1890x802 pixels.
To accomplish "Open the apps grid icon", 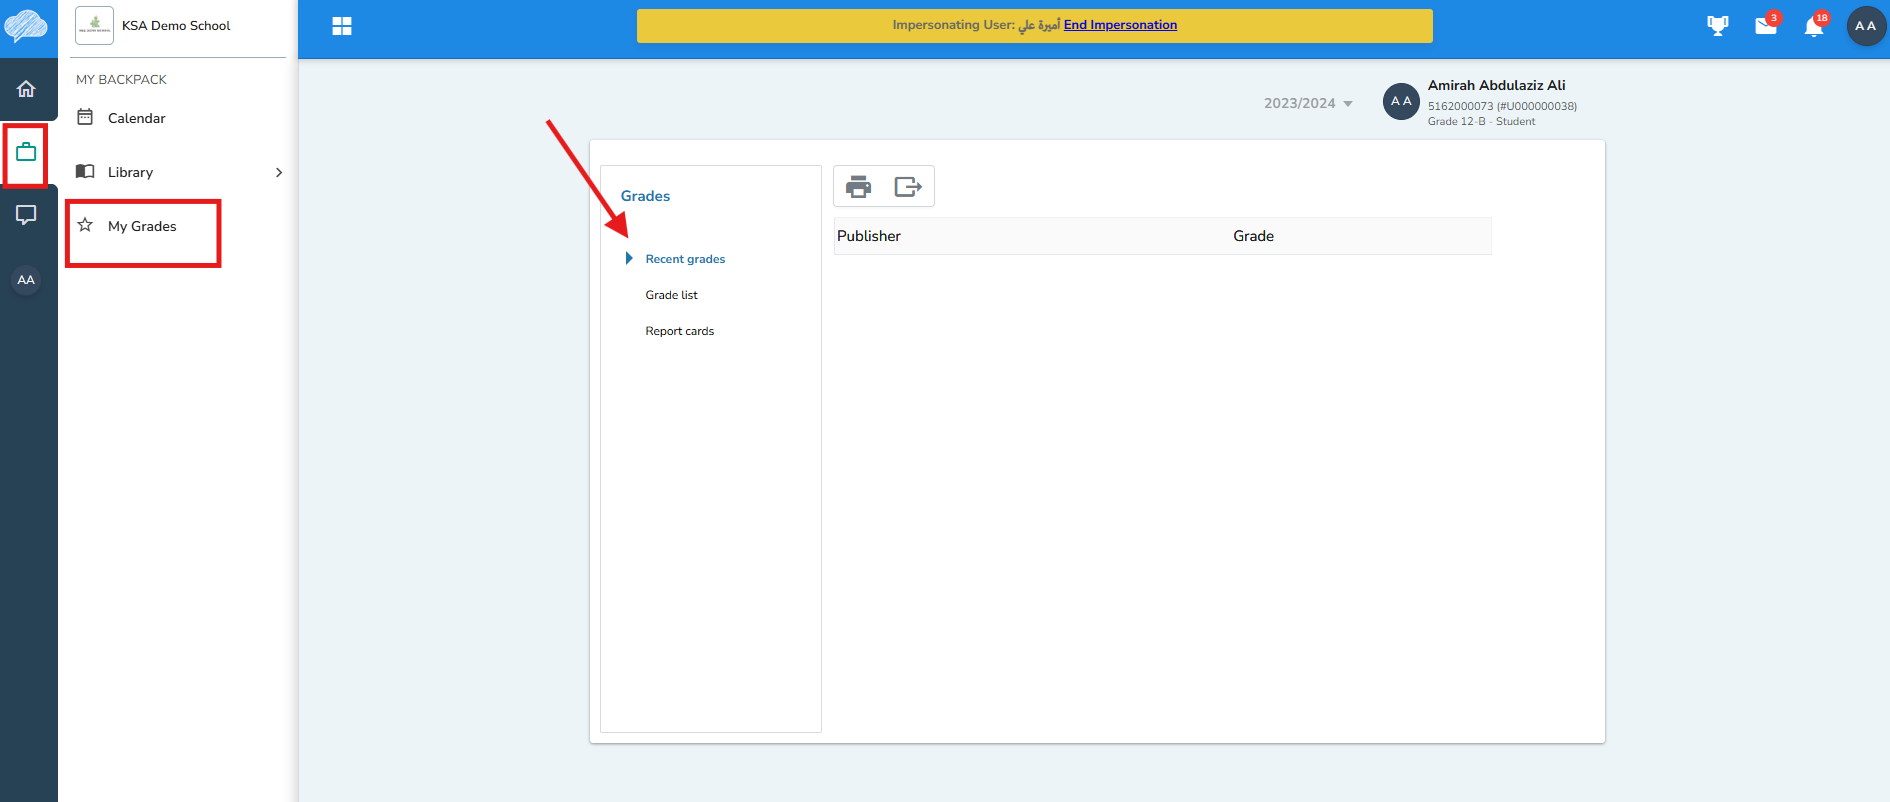I will pyautogui.click(x=342, y=26).
